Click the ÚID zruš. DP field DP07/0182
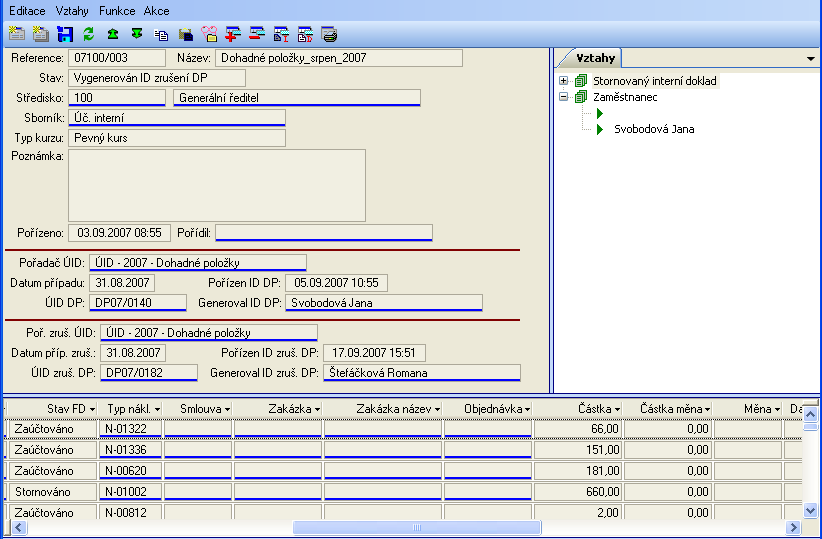This screenshot has width=822, height=539. coord(149,373)
